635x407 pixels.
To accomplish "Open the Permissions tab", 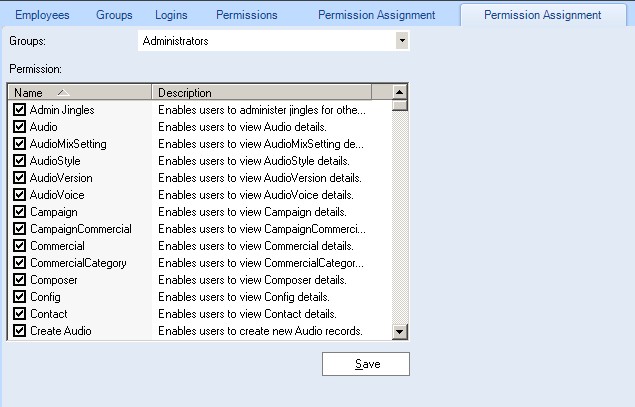I will tap(247, 15).
